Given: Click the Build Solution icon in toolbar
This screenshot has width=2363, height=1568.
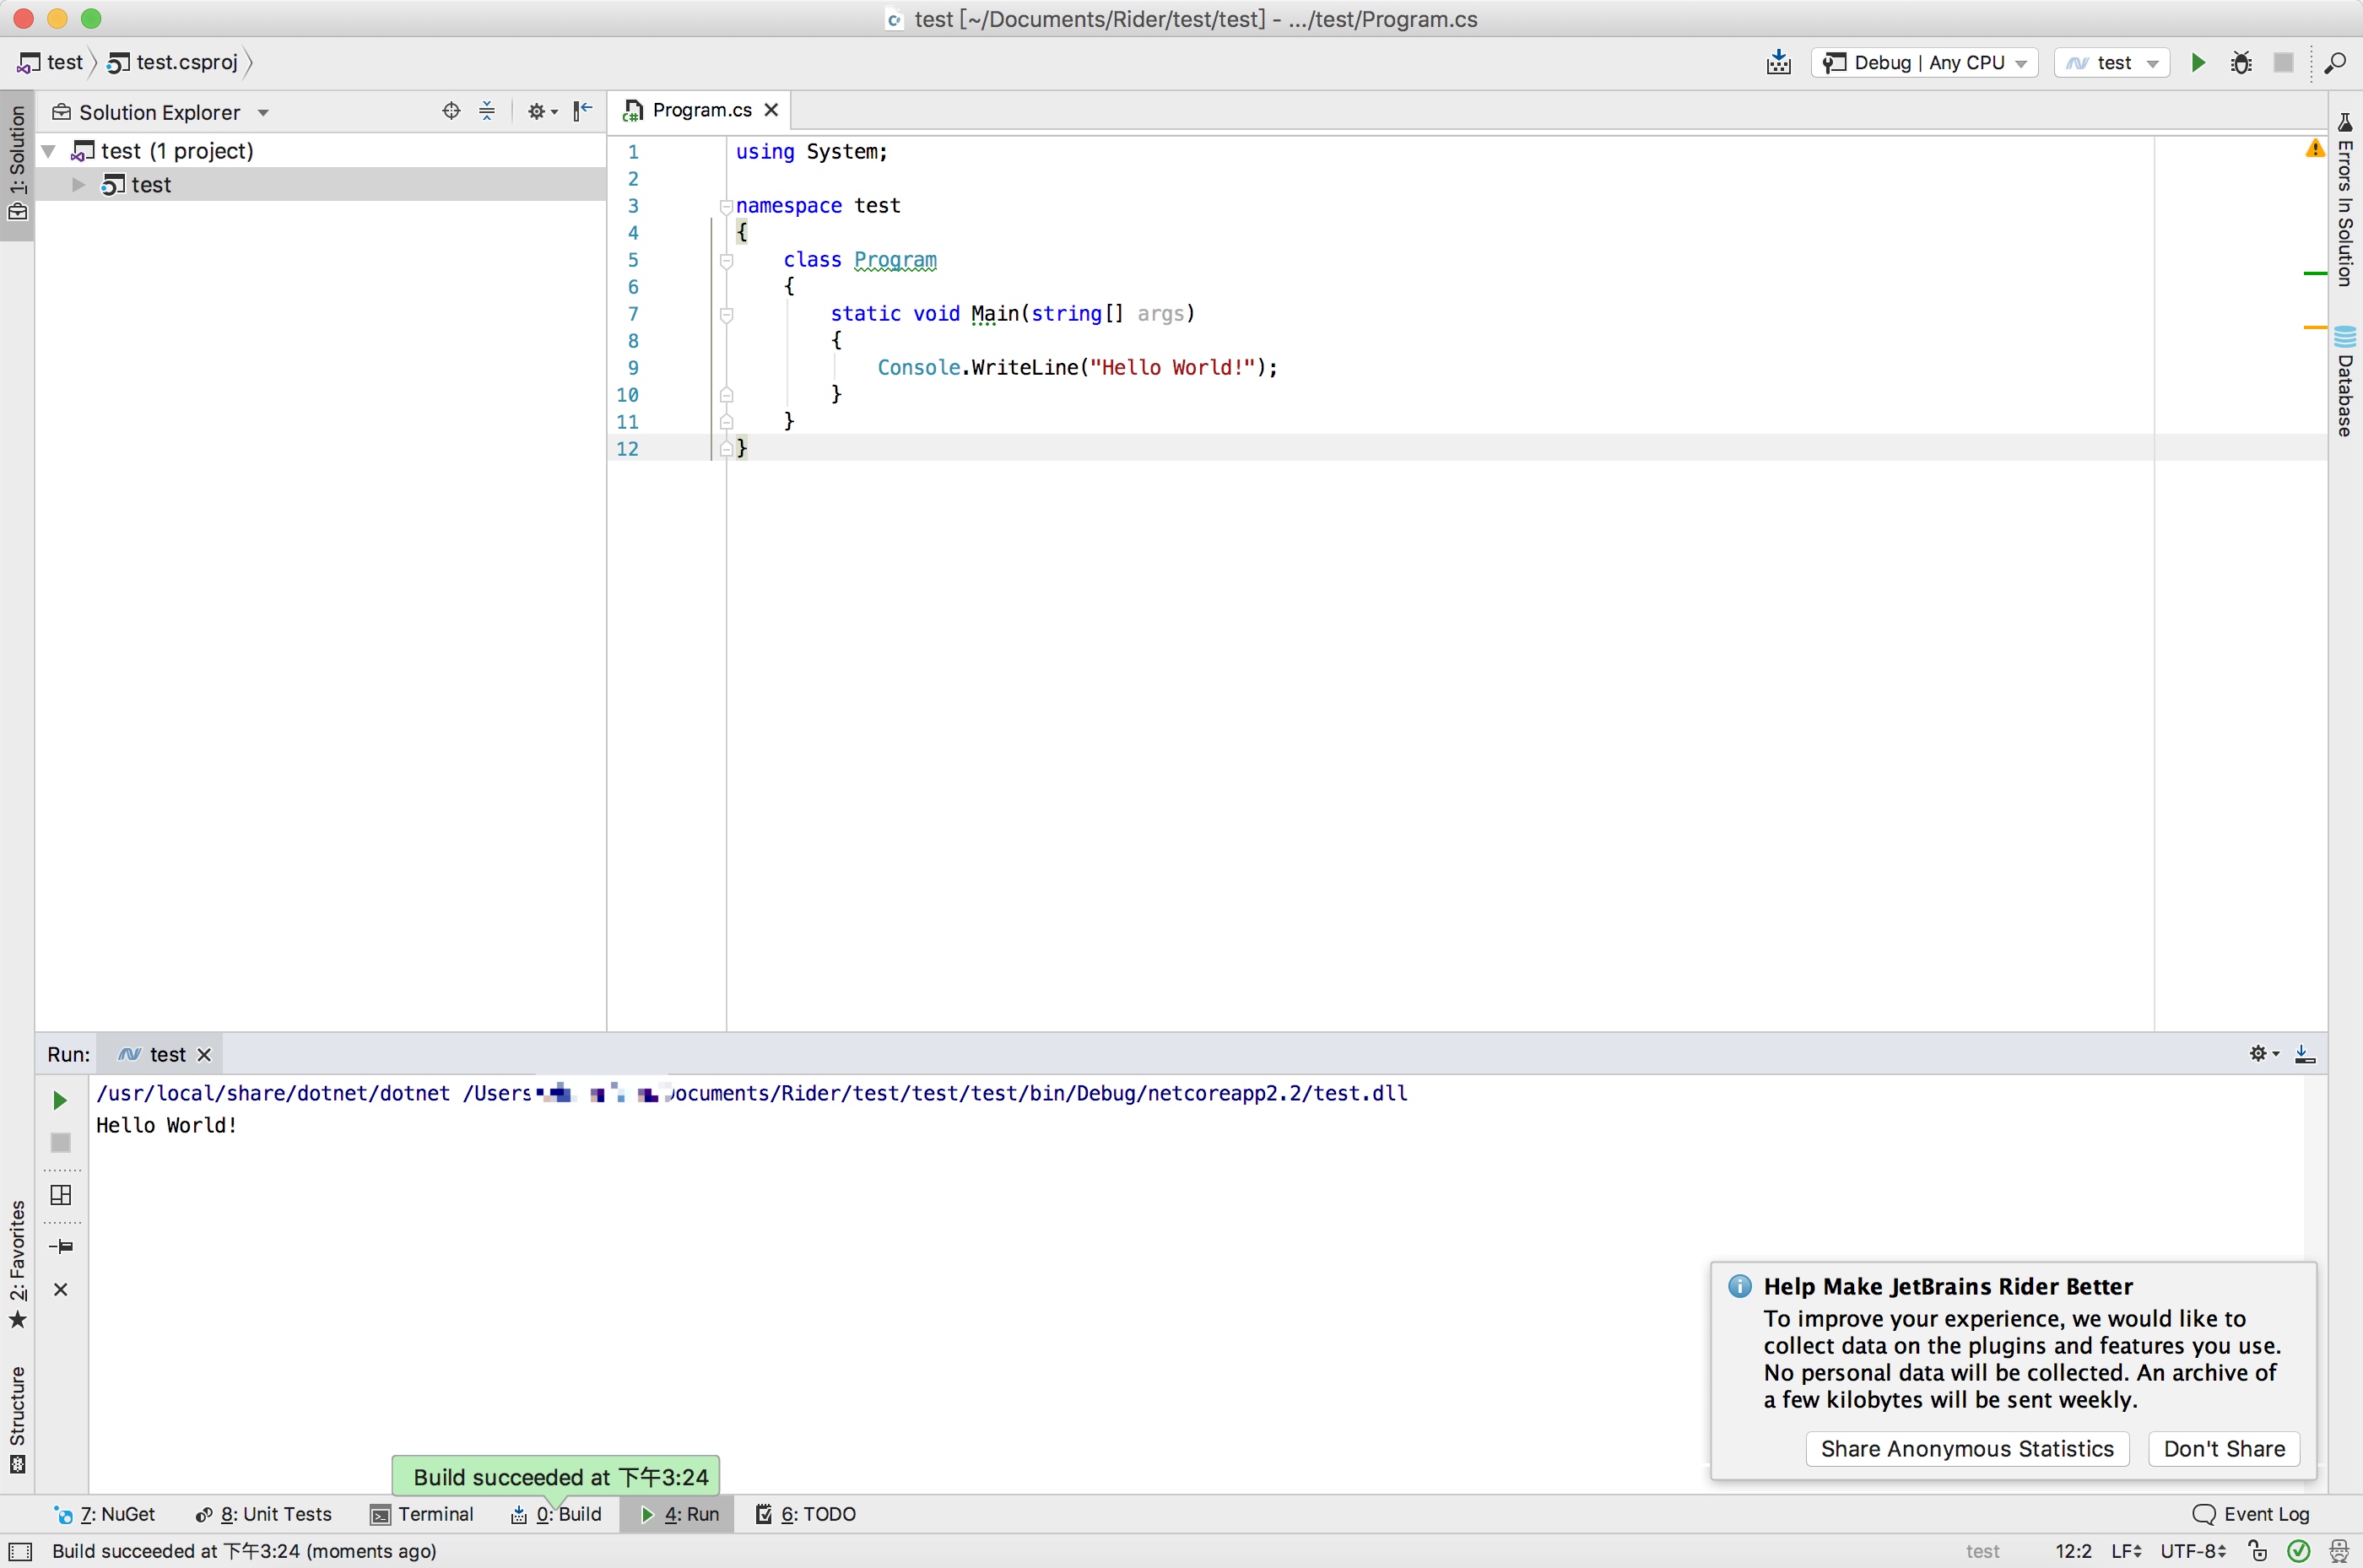Looking at the screenshot, I should point(1778,62).
